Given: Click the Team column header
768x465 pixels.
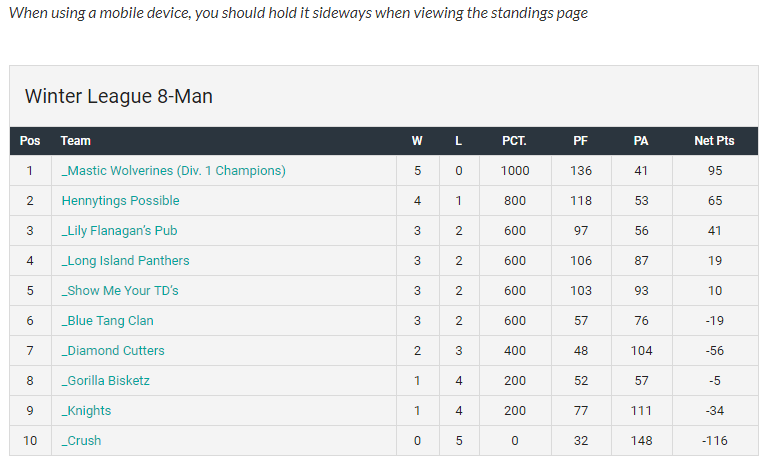Looking at the screenshot, I should click(x=76, y=141).
